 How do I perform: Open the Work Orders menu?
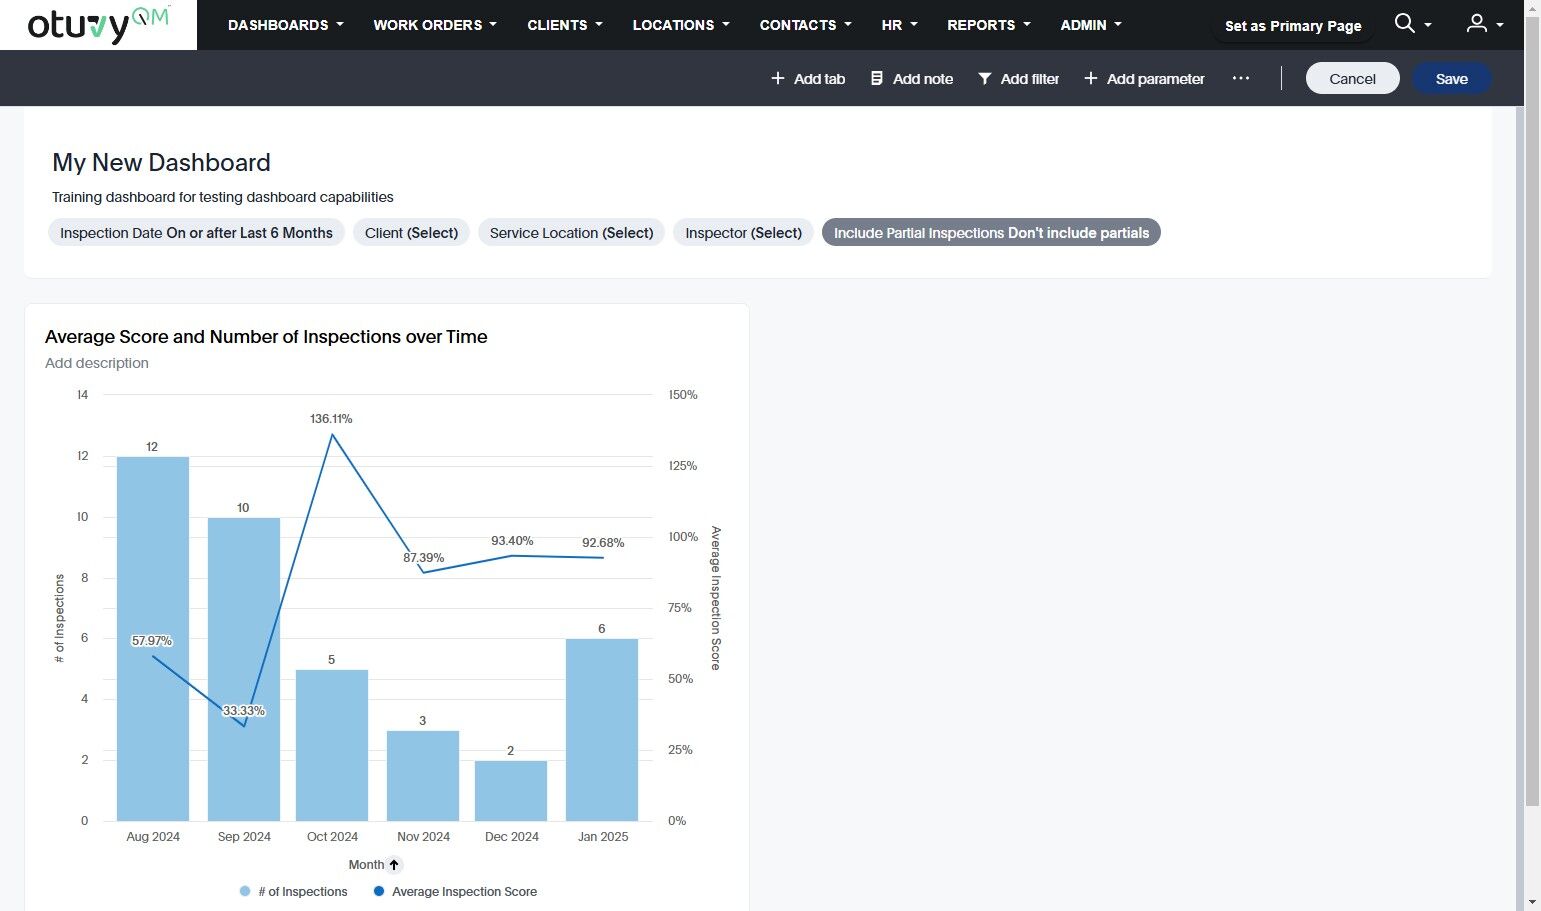[x=434, y=25]
